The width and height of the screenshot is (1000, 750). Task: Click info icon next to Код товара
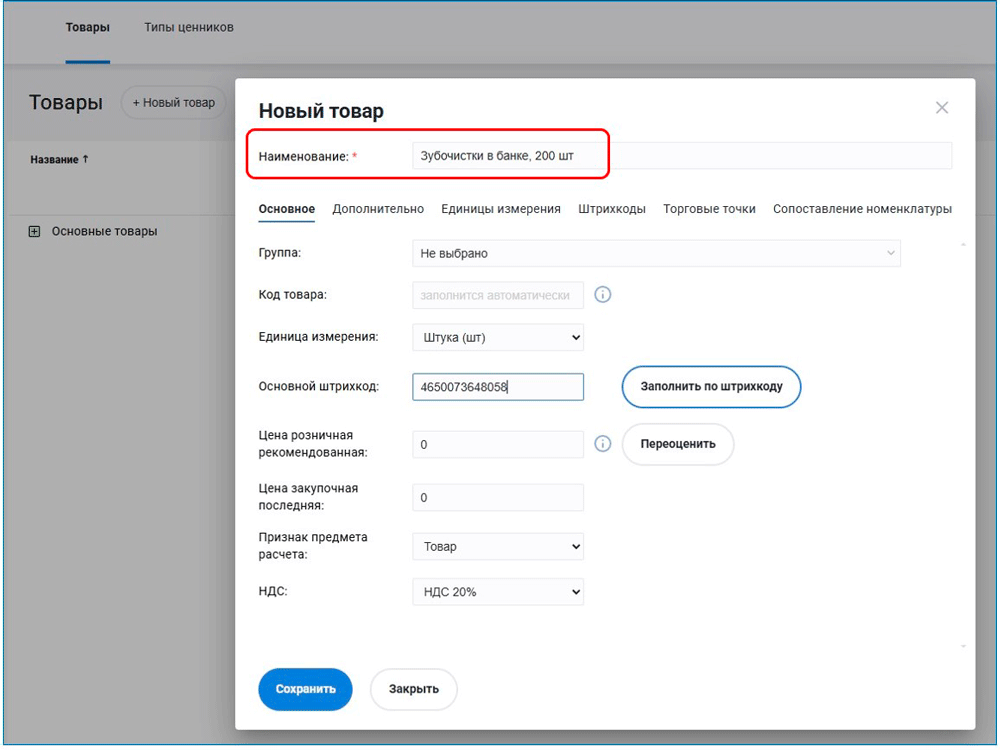(603, 295)
